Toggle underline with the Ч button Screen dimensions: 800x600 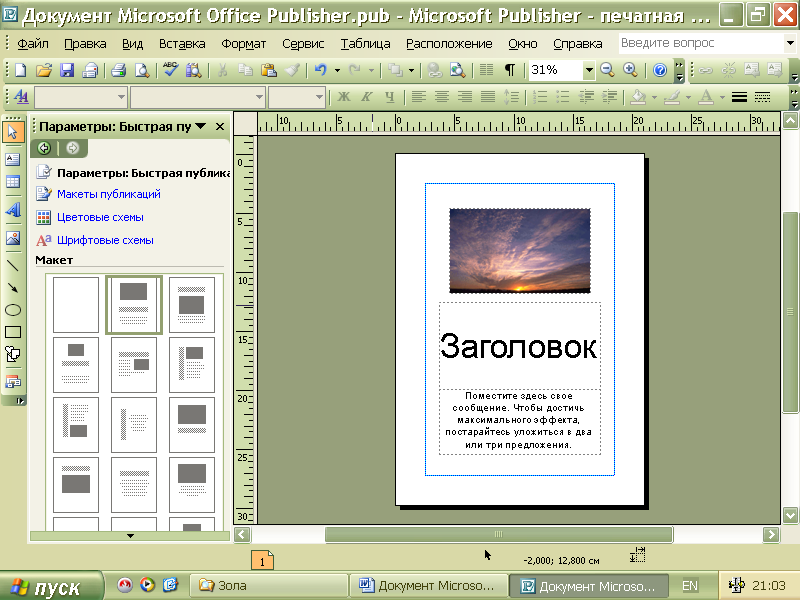pos(390,96)
